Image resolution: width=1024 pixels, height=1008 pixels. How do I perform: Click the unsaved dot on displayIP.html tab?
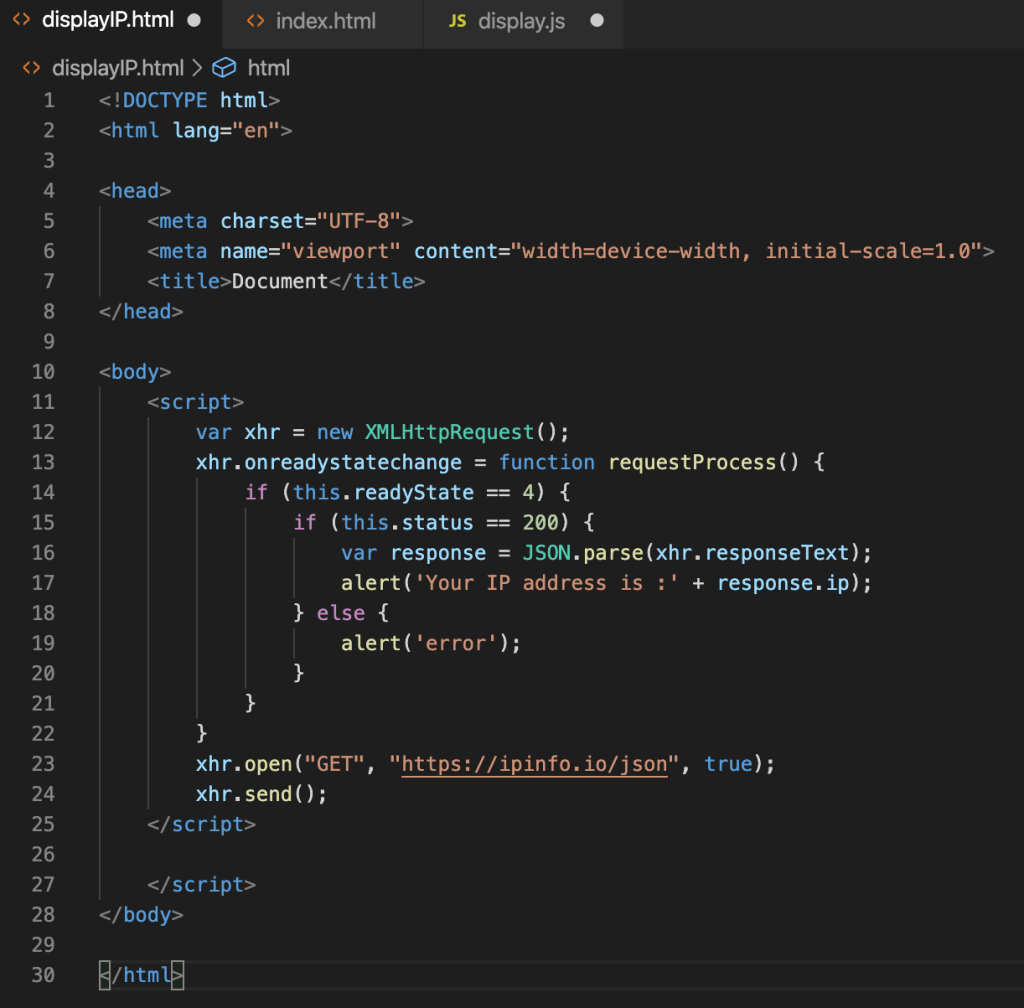pos(193,20)
